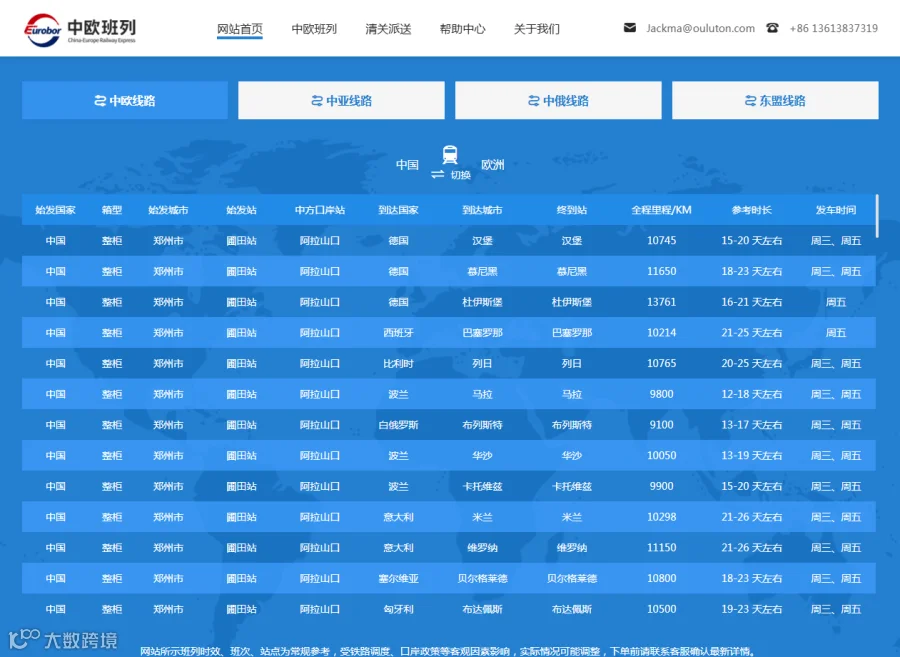Screen dimensions: 900x657
Task: Click the envelope email icon in header
Action: [x=630, y=28]
